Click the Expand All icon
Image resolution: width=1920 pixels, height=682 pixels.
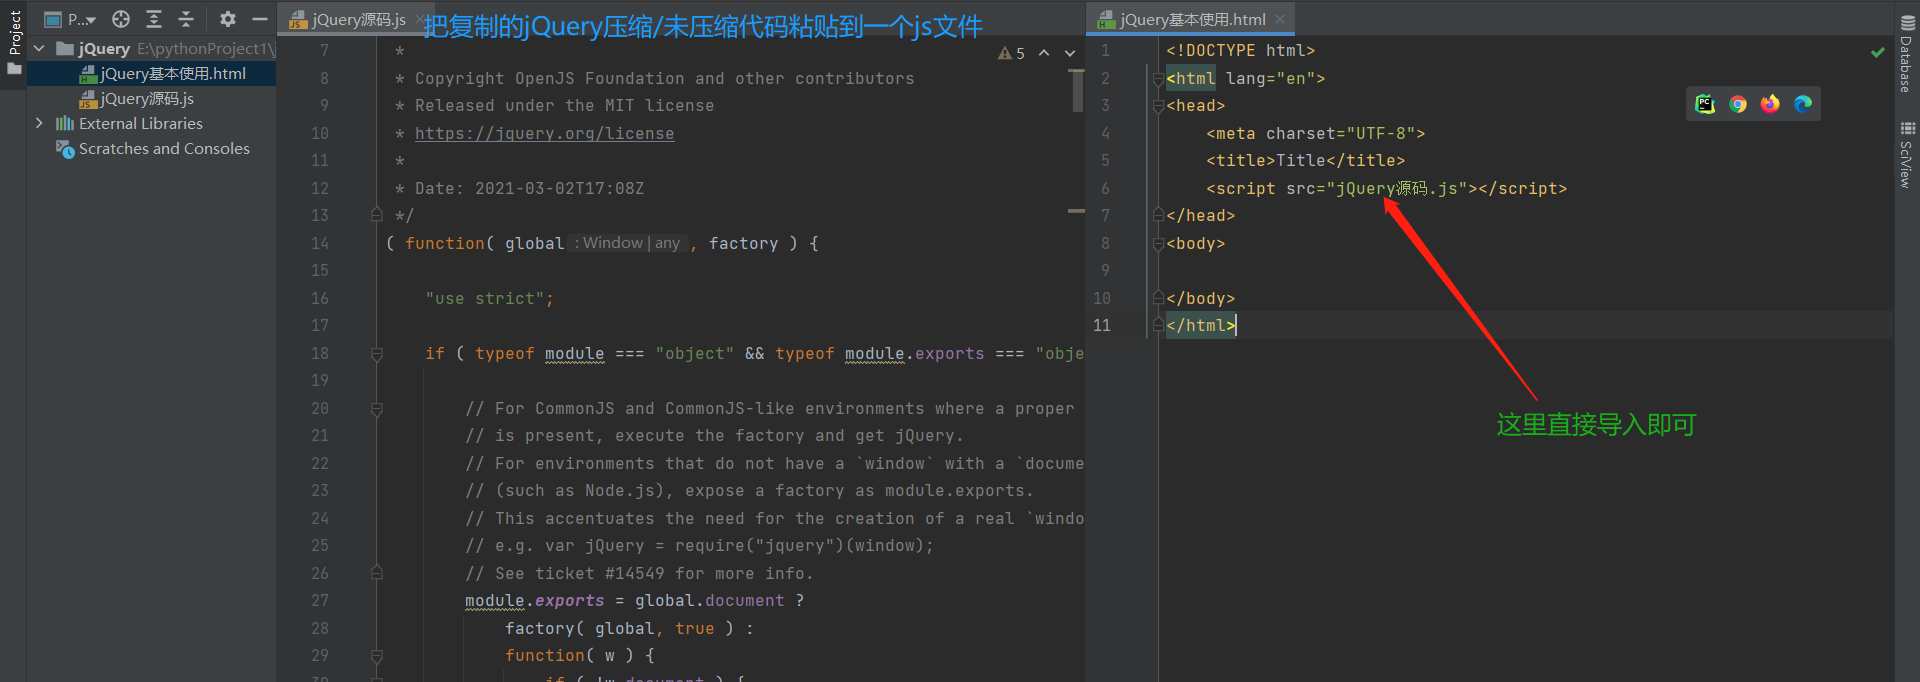click(x=154, y=19)
